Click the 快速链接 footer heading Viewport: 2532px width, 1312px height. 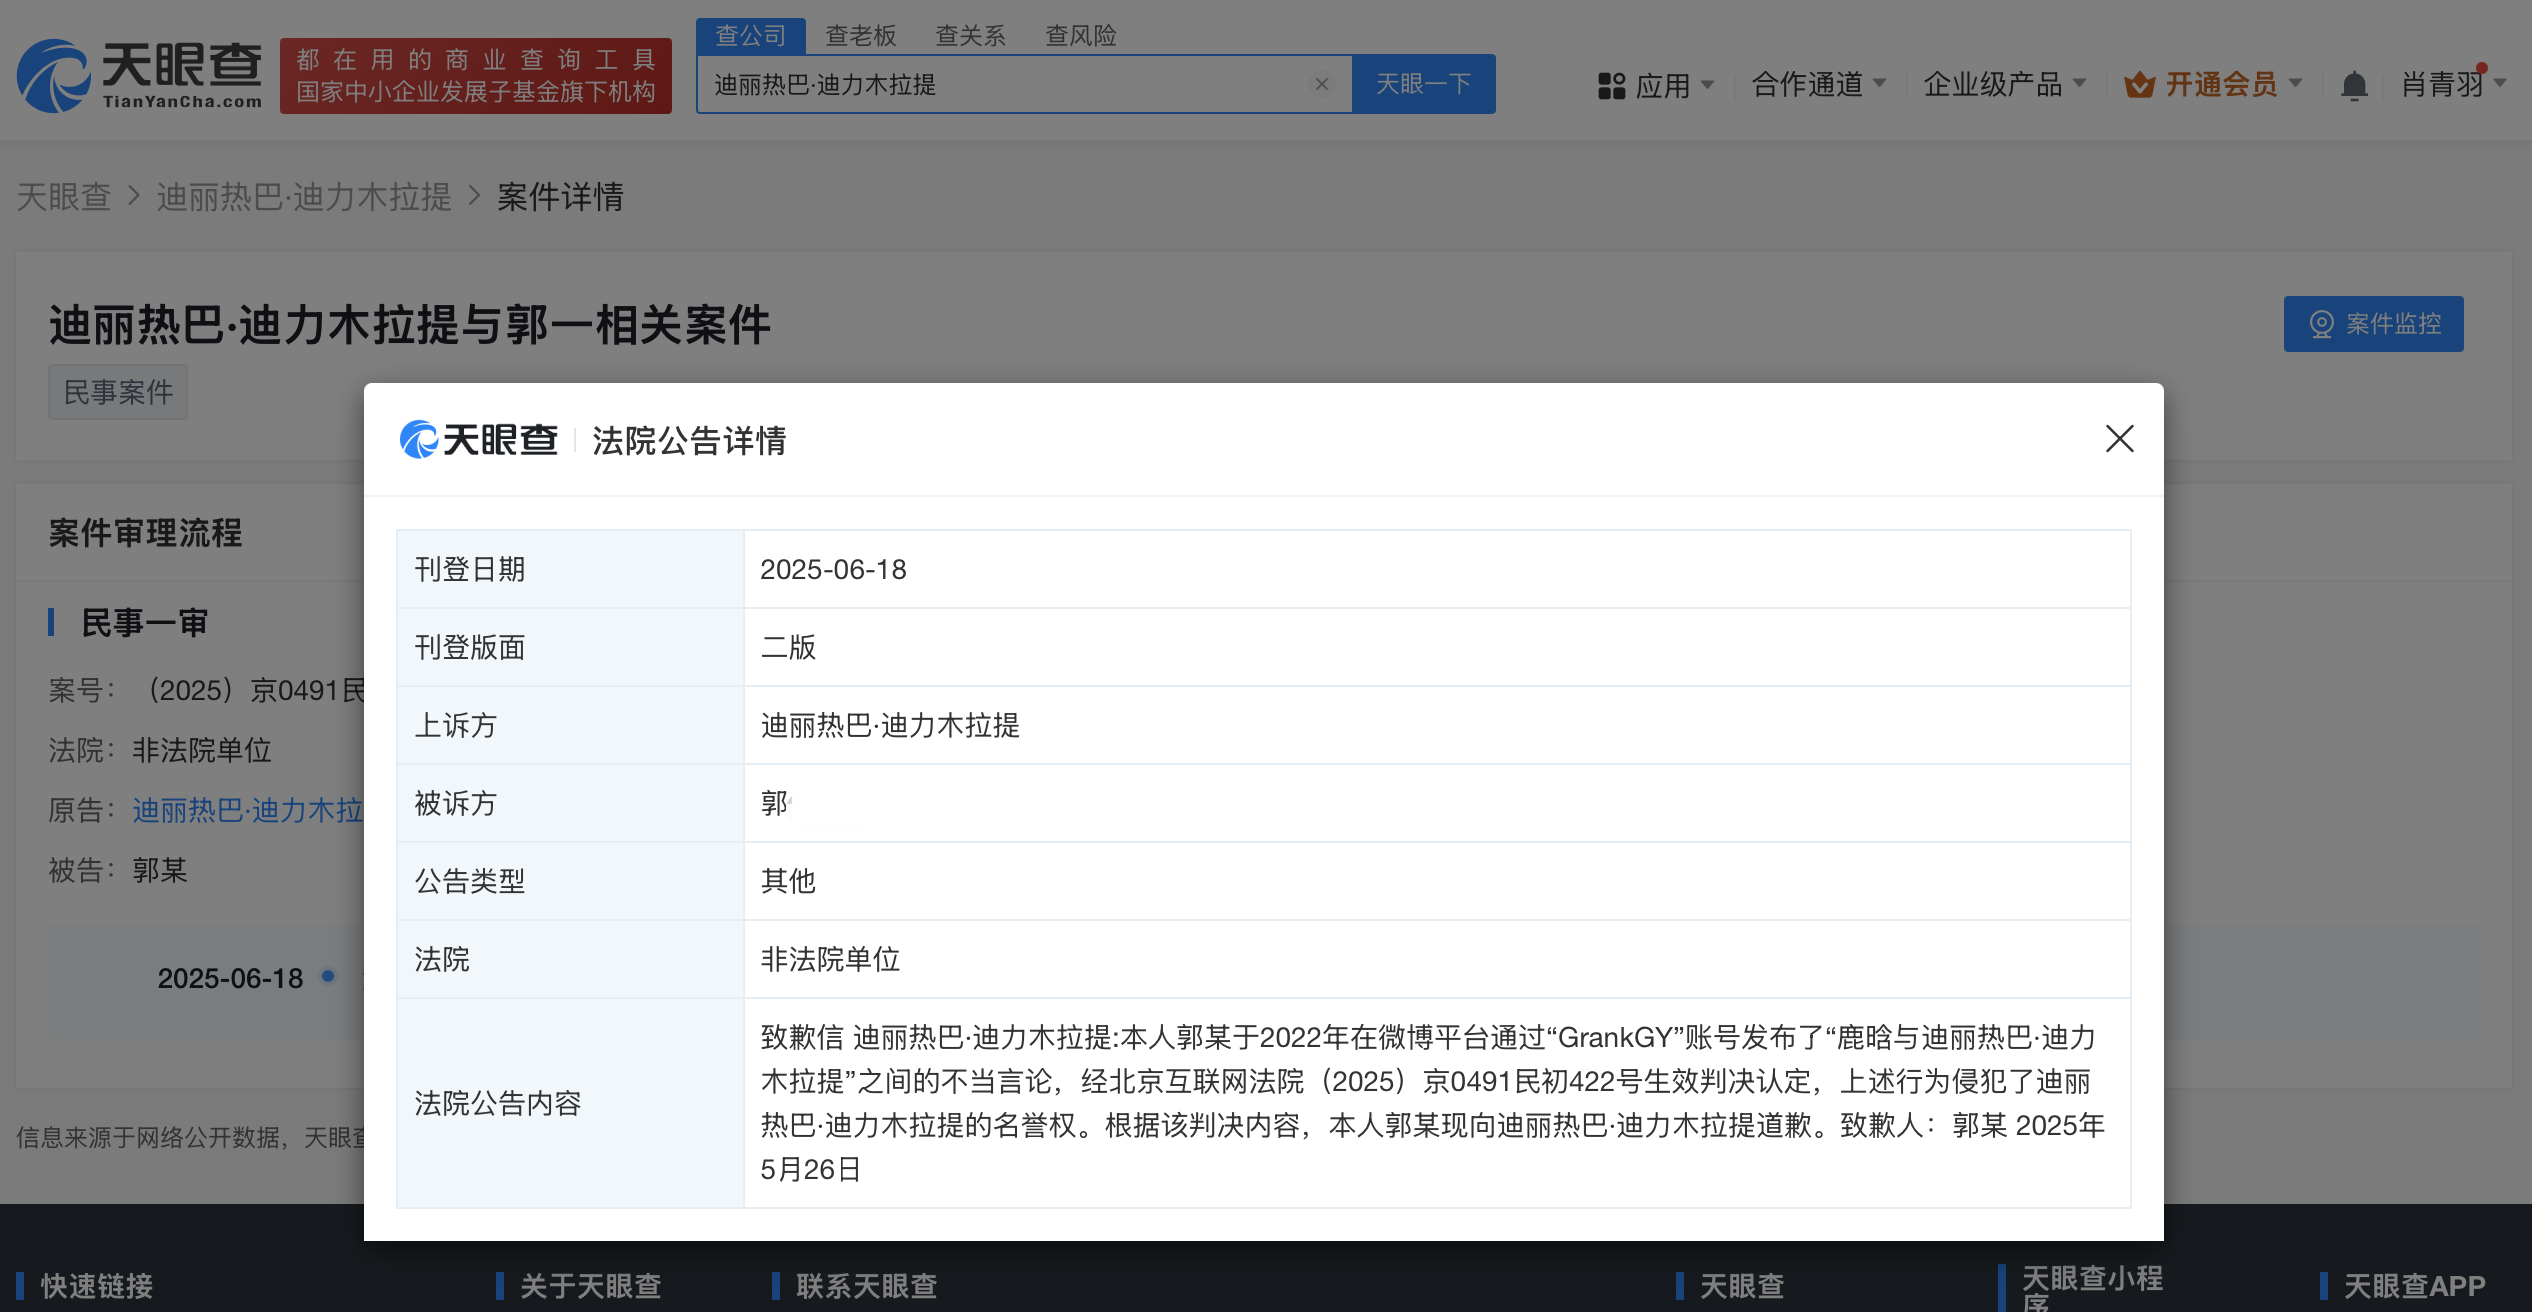[x=97, y=1286]
